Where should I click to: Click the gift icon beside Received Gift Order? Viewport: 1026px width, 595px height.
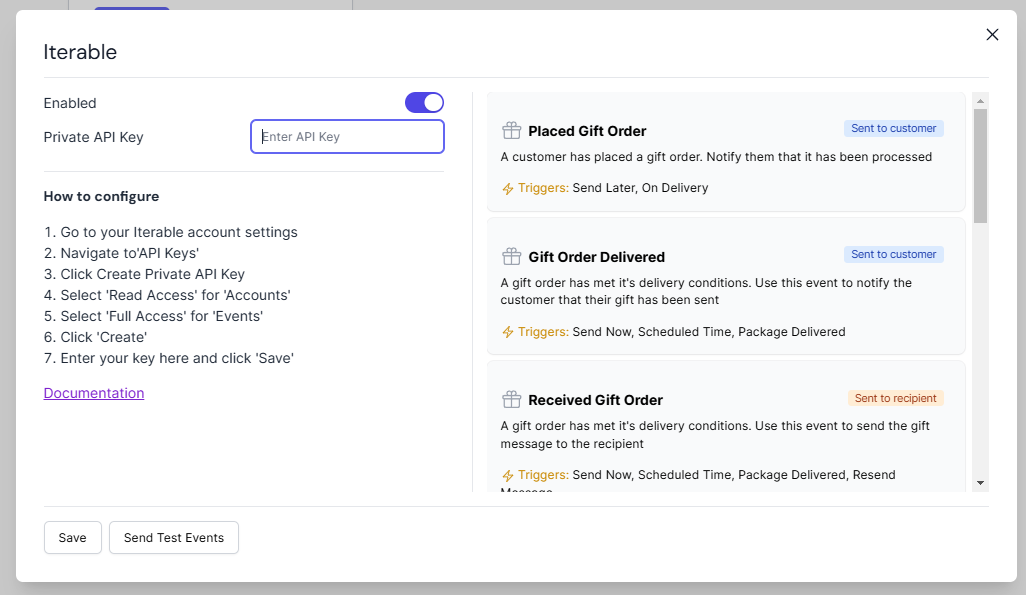pos(511,399)
